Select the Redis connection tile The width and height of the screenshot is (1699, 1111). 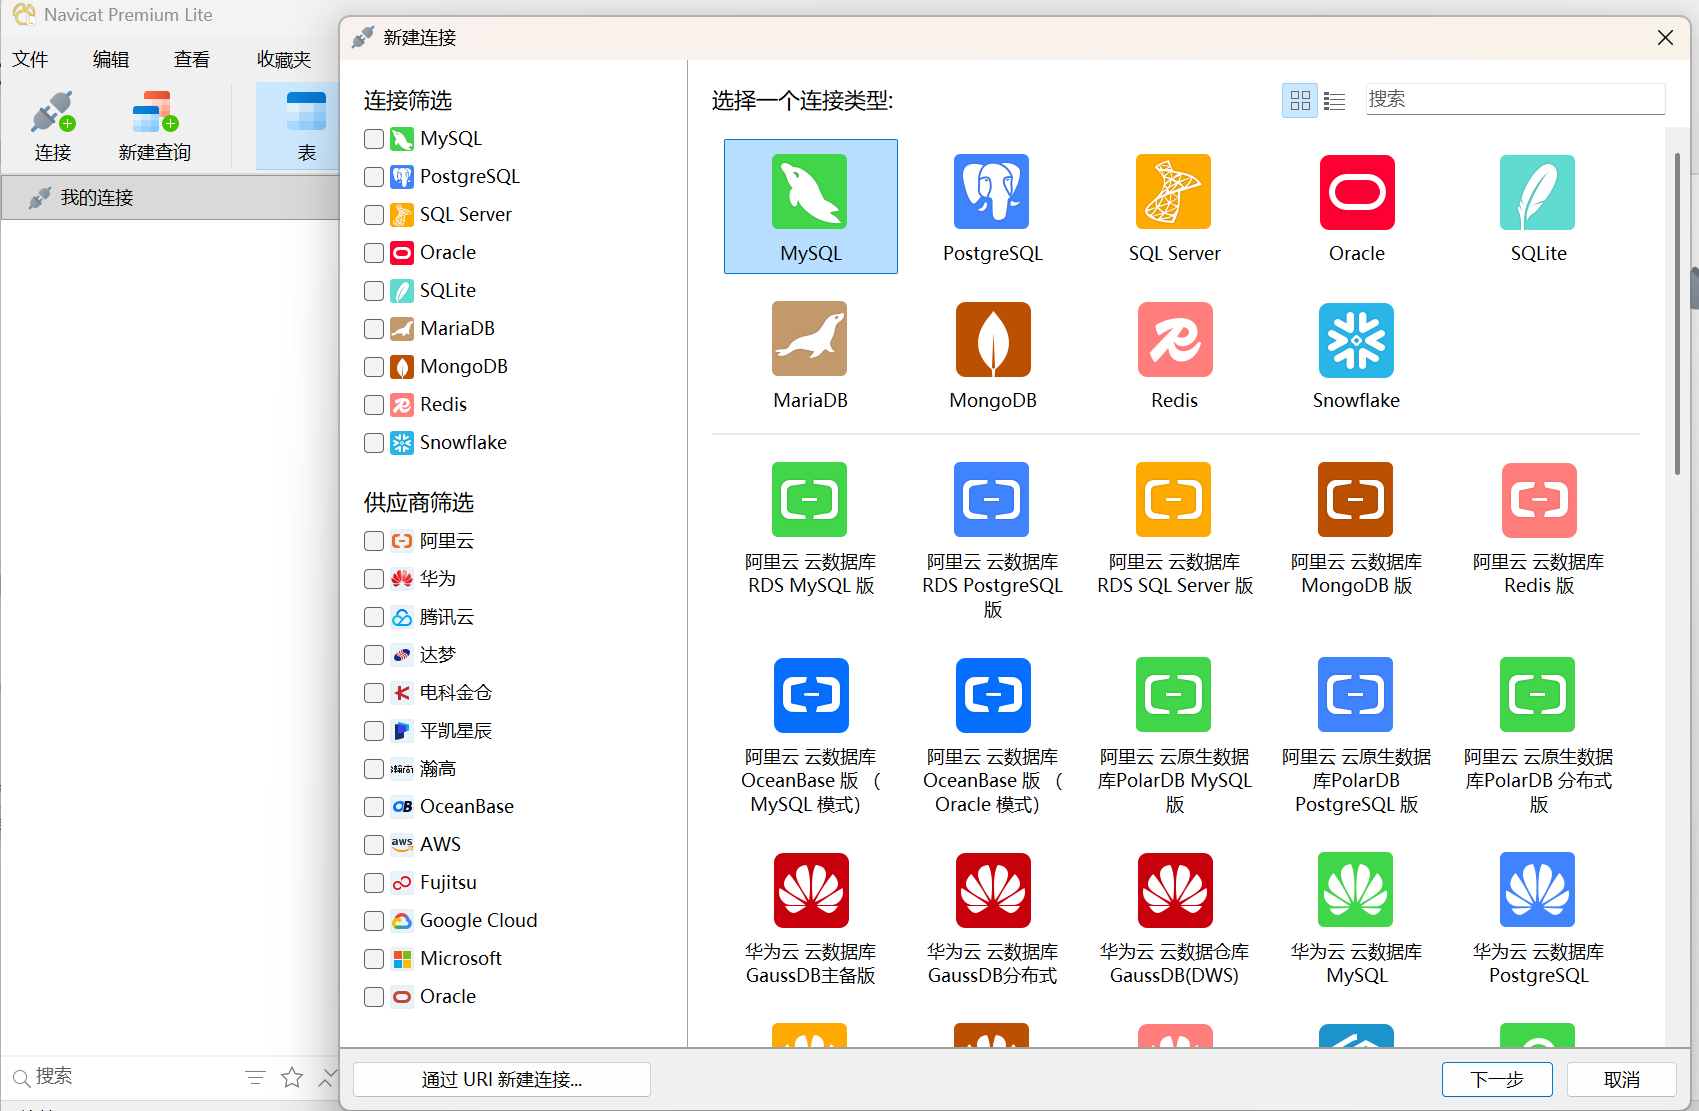(x=1174, y=355)
